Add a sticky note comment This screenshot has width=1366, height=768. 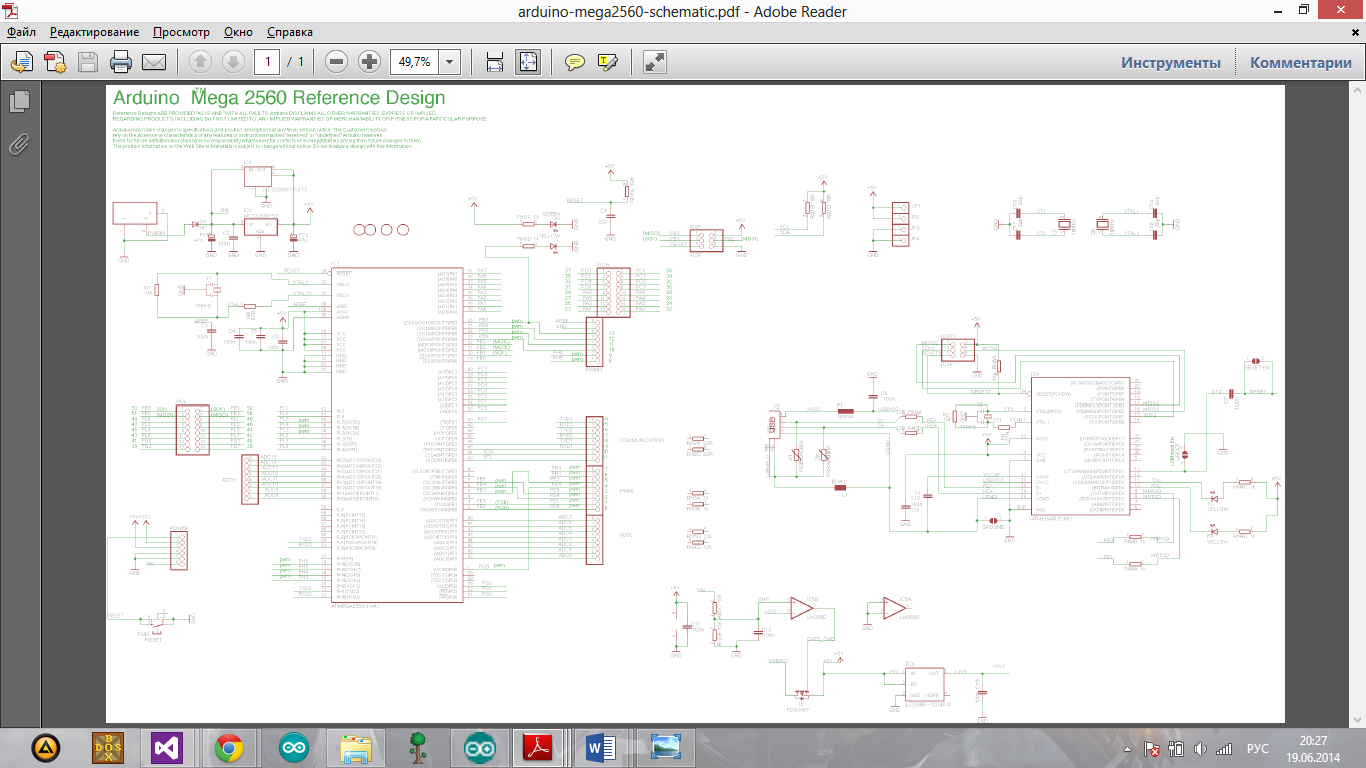(574, 62)
